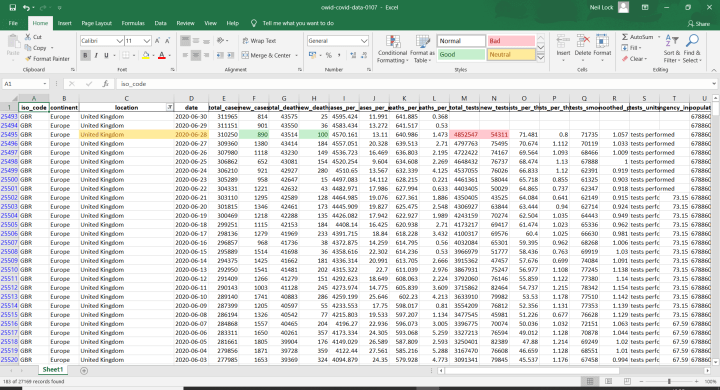Open the Font size dropdown

tap(146, 41)
